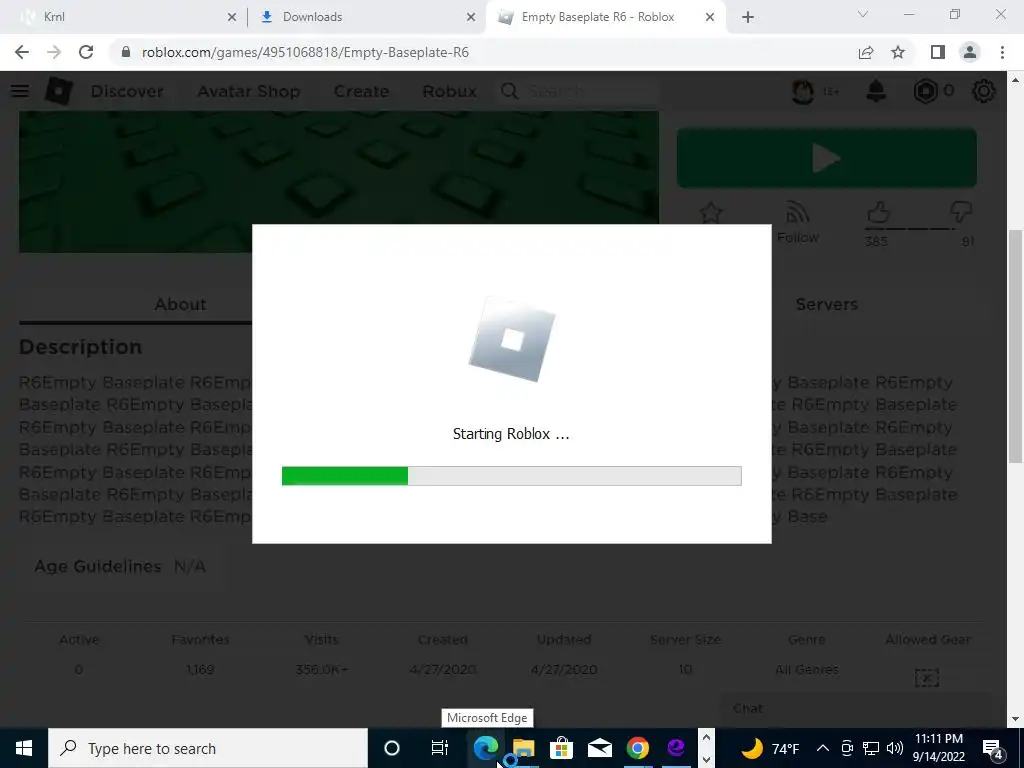Image resolution: width=1024 pixels, height=768 pixels.
Task: Switch to the Downloads tab
Action: click(x=366, y=17)
